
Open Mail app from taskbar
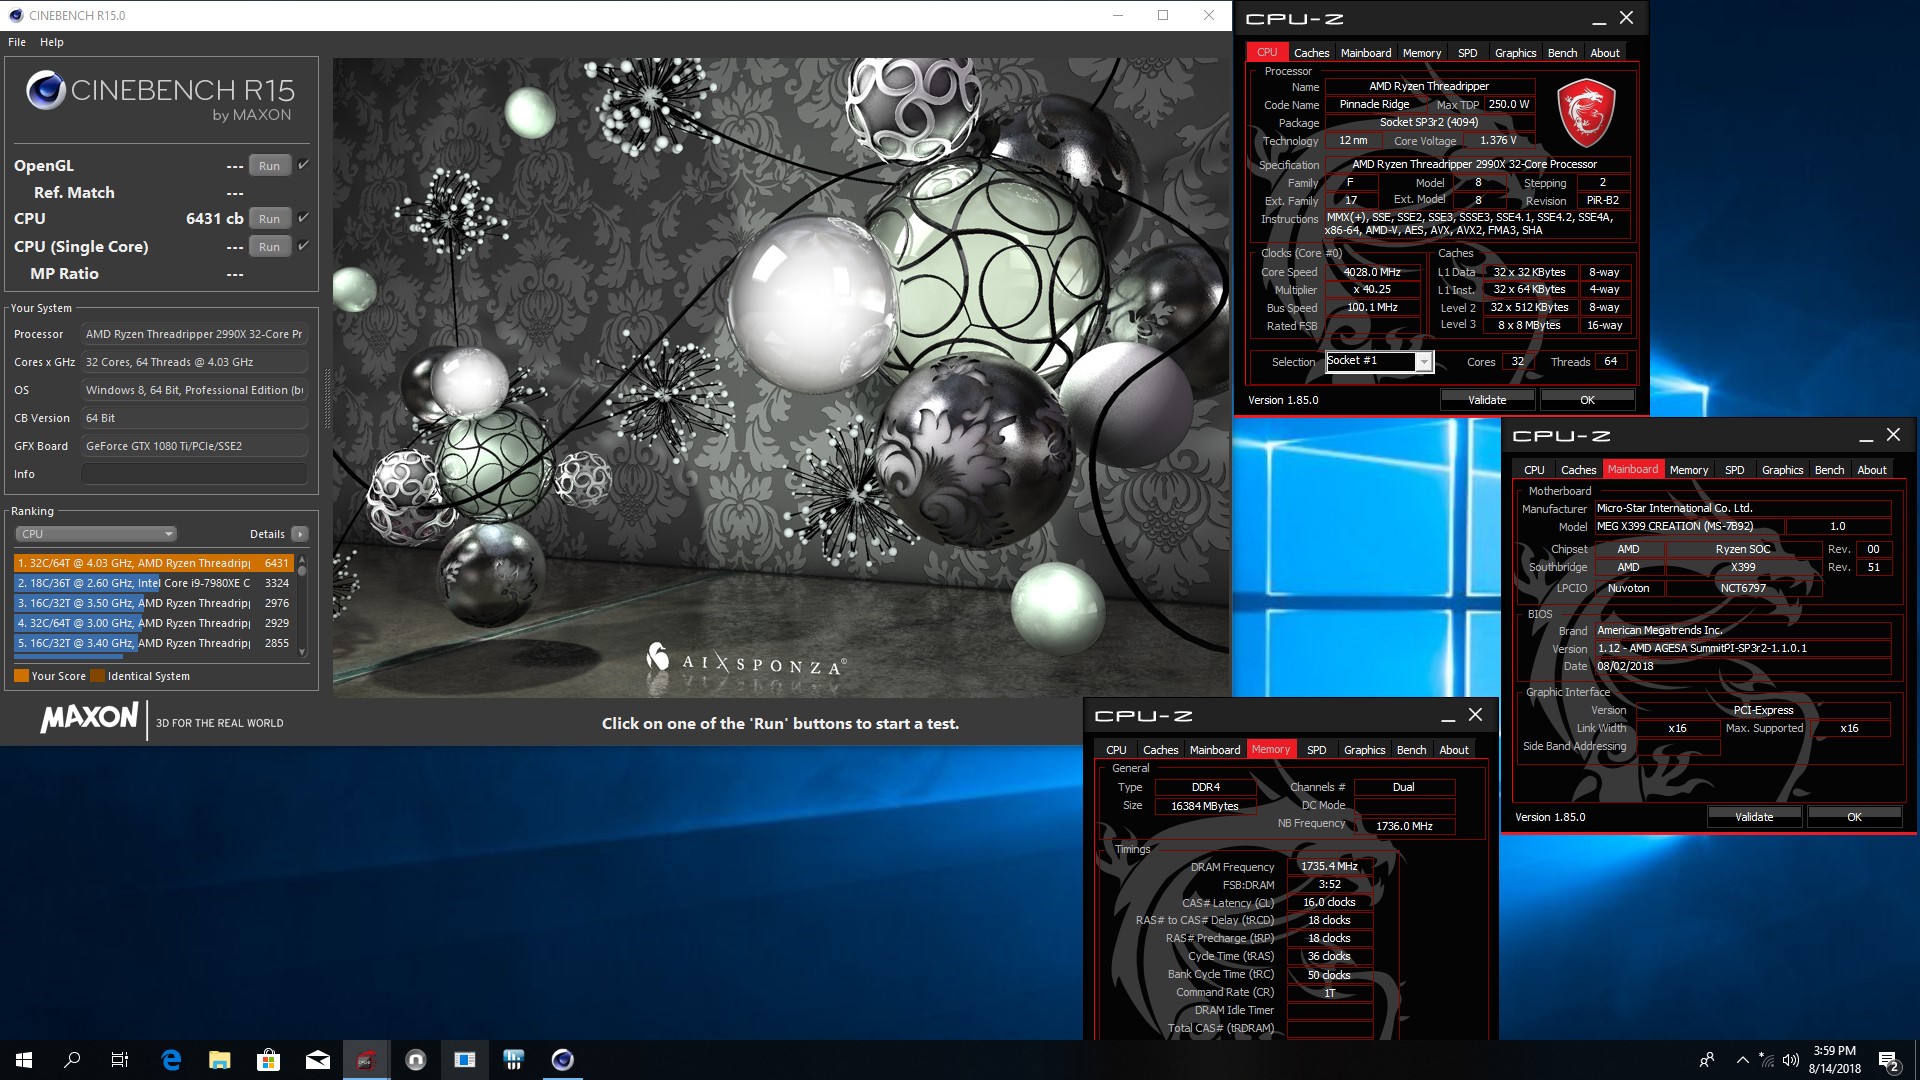click(x=317, y=1060)
